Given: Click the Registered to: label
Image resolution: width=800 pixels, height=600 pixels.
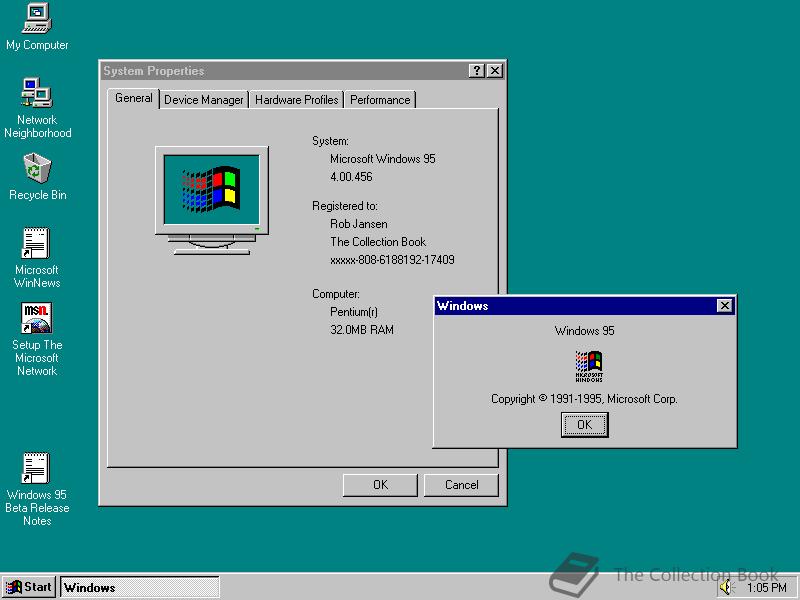Looking at the screenshot, I should 345,206.
